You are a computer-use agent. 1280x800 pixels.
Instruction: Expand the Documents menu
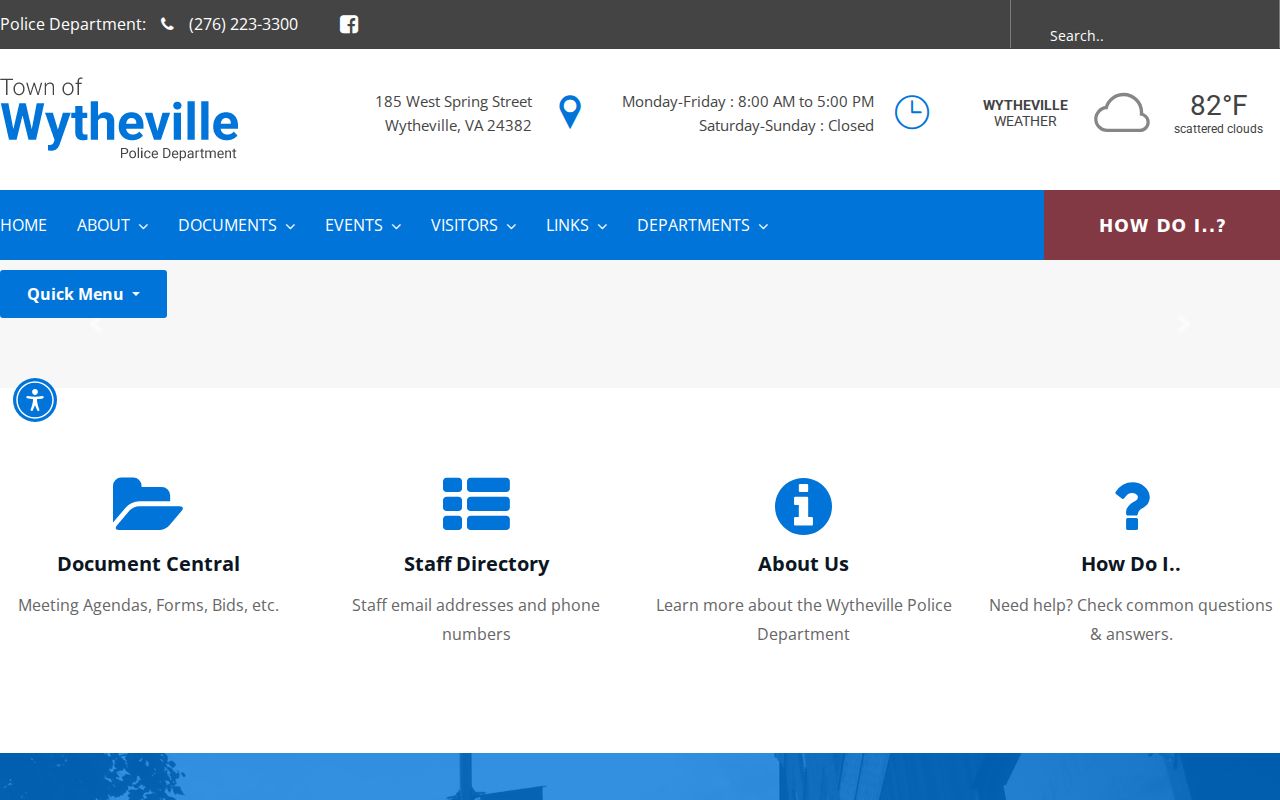236,225
